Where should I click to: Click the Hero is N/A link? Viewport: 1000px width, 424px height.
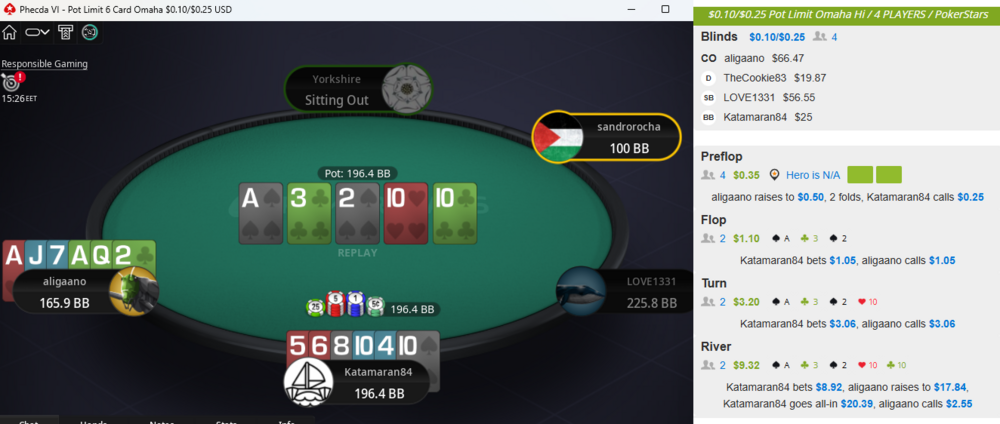click(x=808, y=175)
